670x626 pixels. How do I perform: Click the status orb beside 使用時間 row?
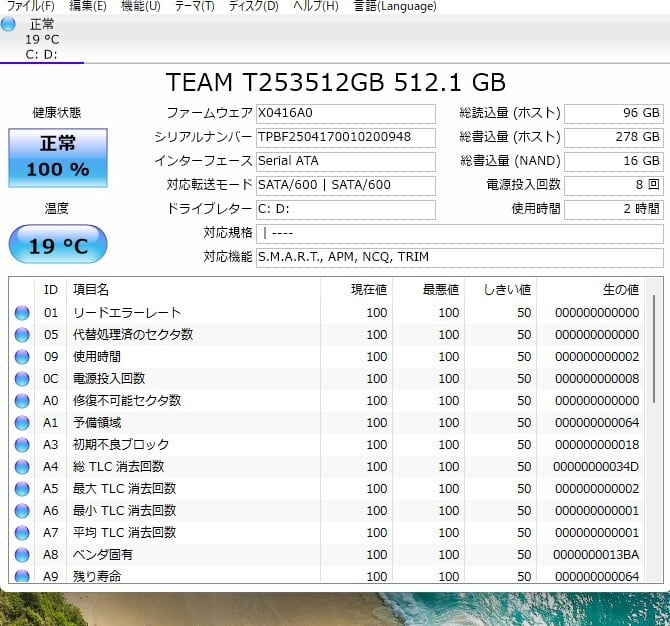pyautogui.click(x=22, y=357)
